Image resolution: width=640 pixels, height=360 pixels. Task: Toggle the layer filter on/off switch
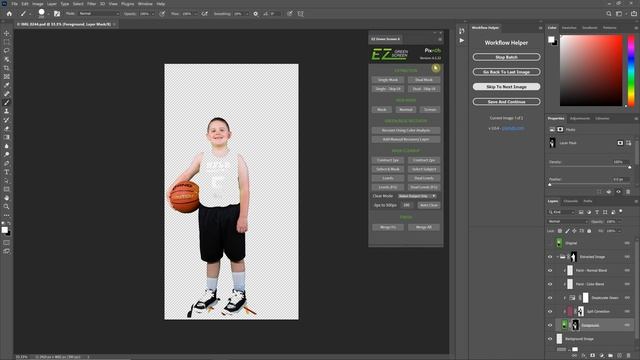(621, 211)
